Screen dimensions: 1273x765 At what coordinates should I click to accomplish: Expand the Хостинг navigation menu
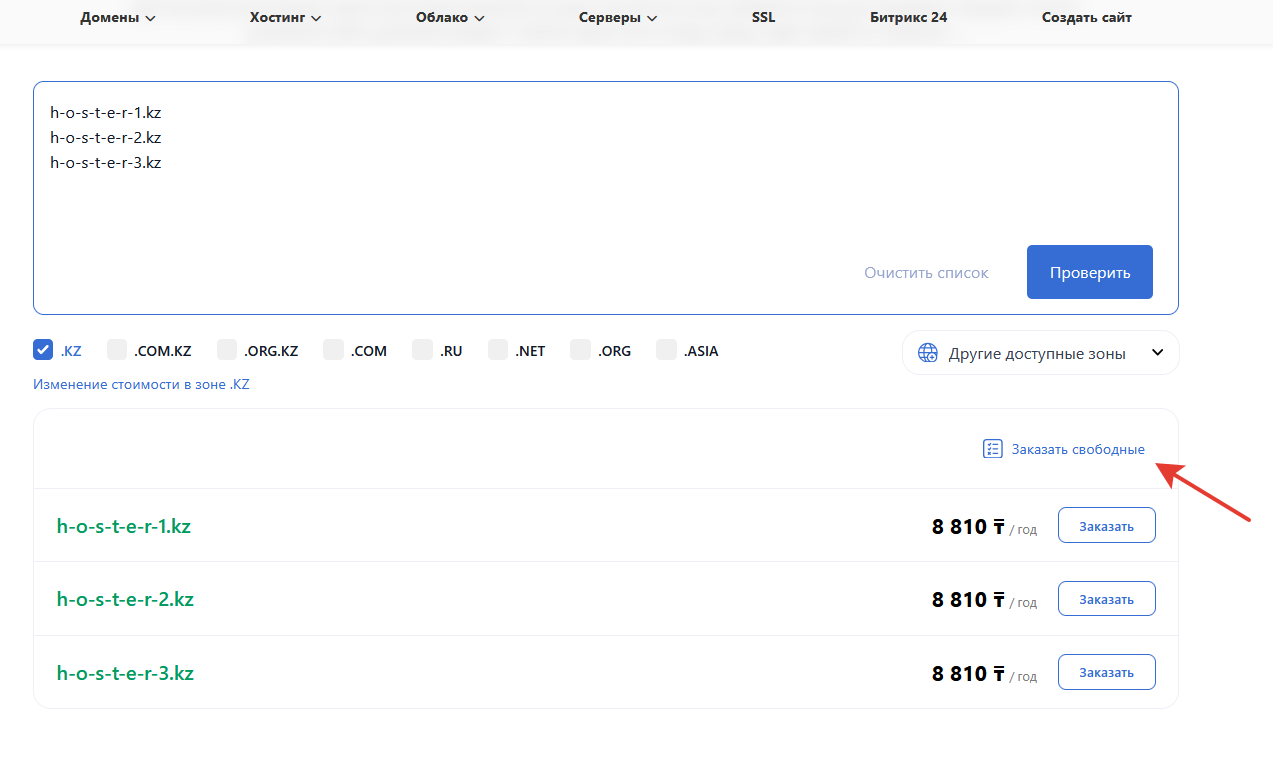click(285, 18)
